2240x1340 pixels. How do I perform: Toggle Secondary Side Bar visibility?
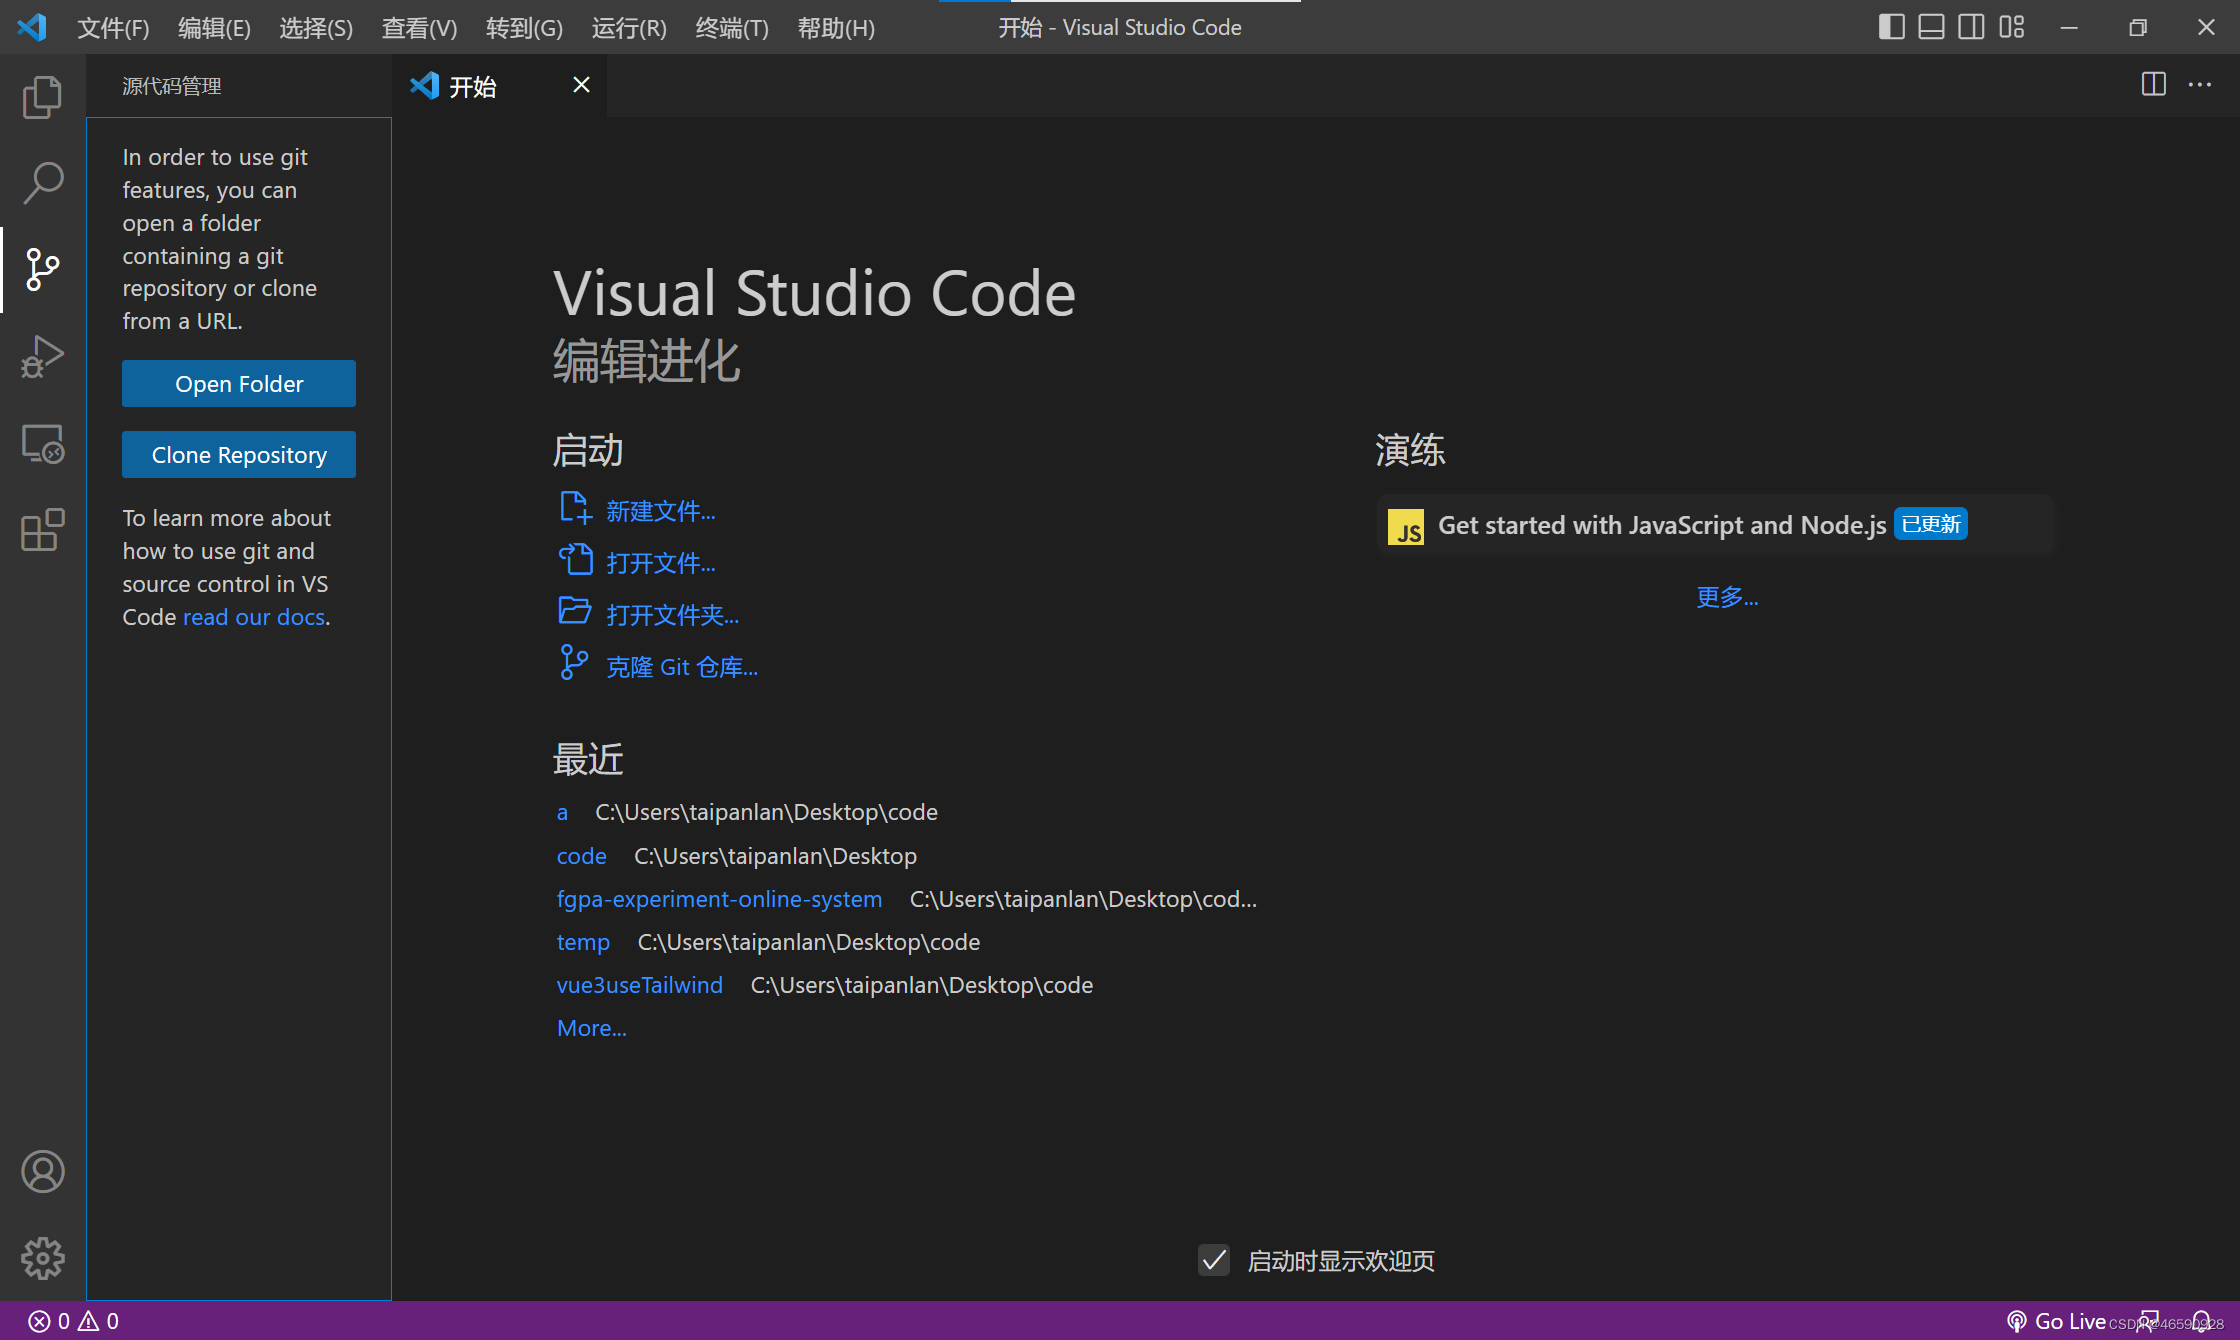coord(1970,27)
